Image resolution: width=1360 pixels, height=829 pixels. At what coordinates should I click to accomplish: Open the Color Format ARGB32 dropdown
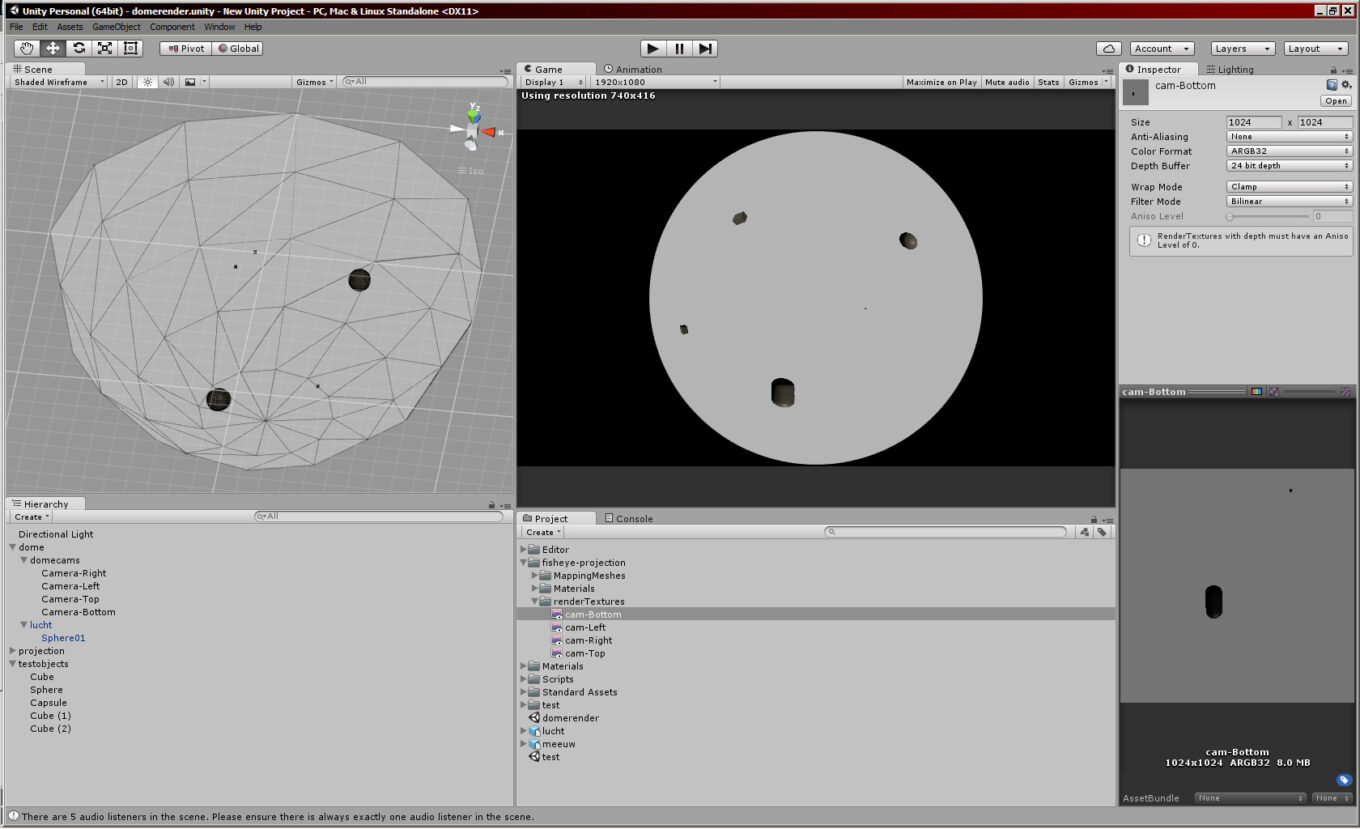point(1289,151)
